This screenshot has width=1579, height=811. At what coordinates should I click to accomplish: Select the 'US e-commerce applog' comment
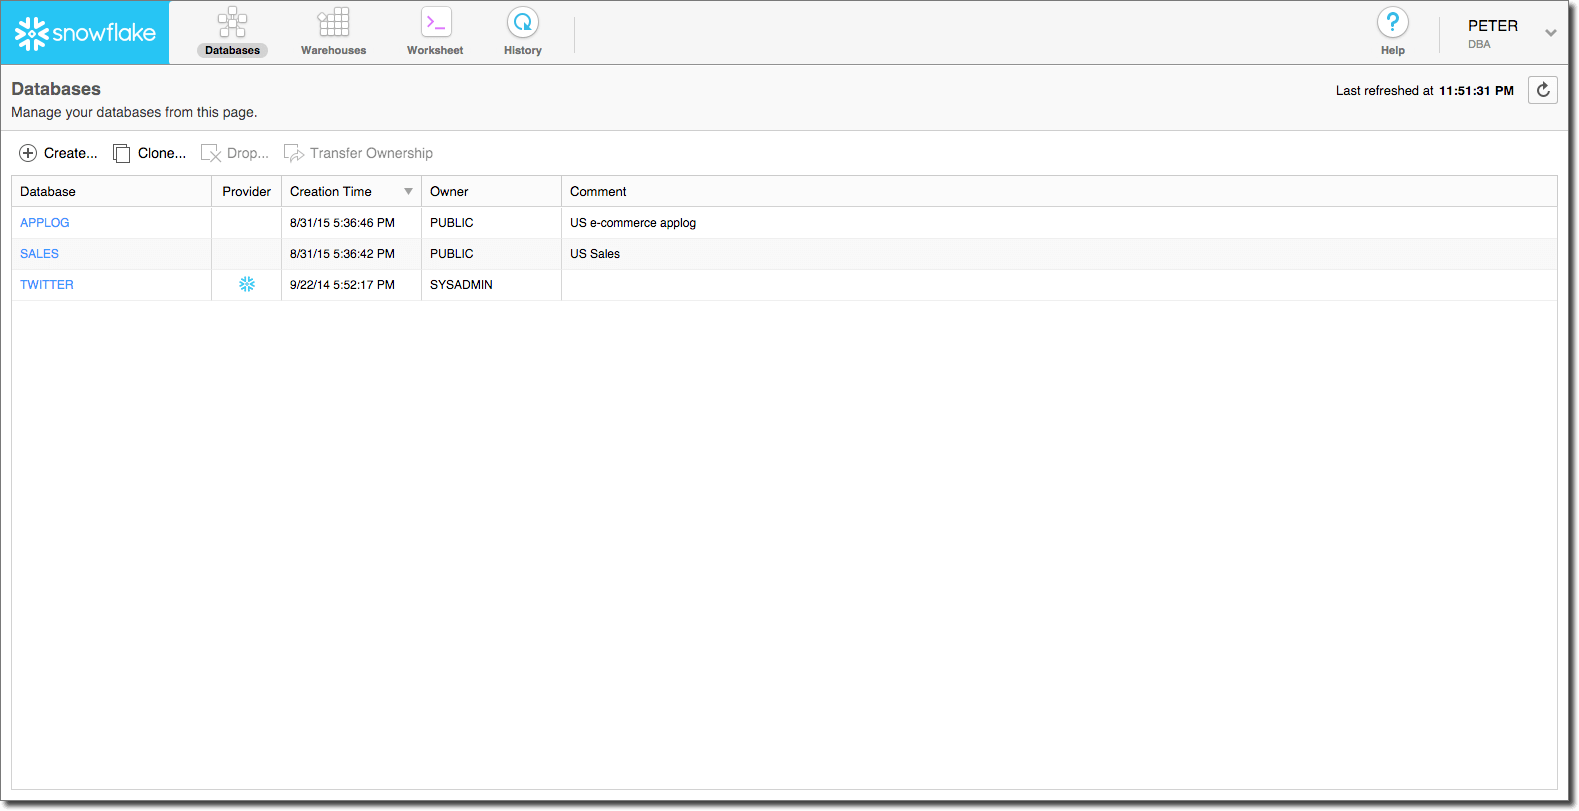click(x=633, y=223)
